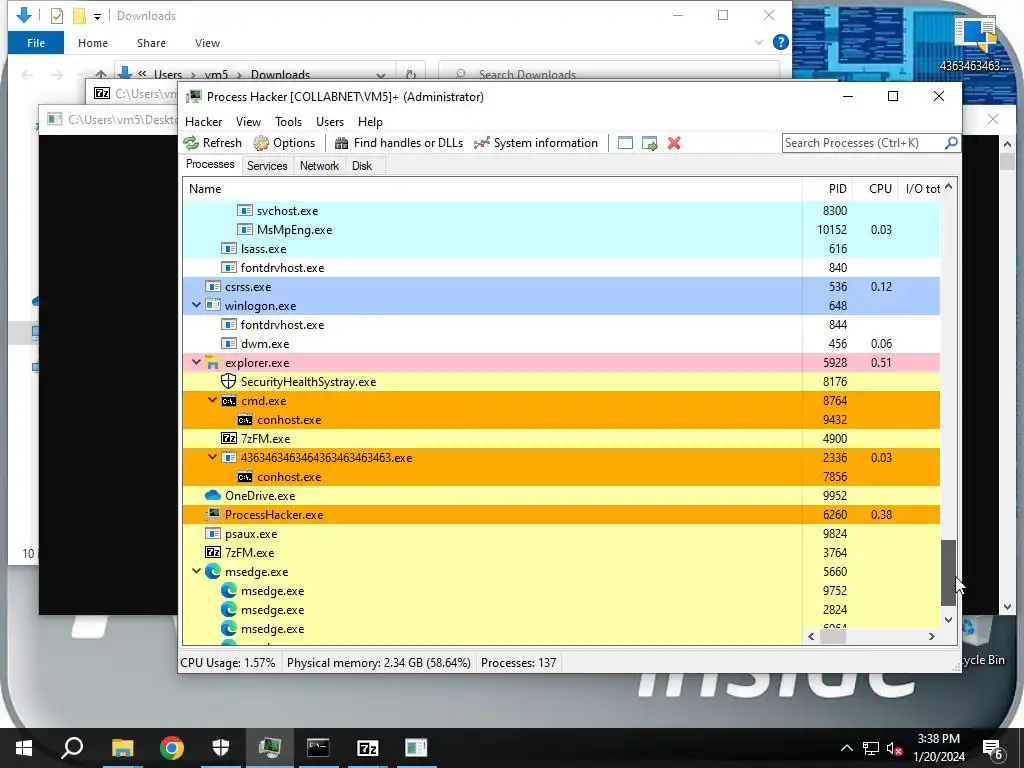Switch to the Services tab
Viewport: 1024px width, 768px height.
point(267,166)
